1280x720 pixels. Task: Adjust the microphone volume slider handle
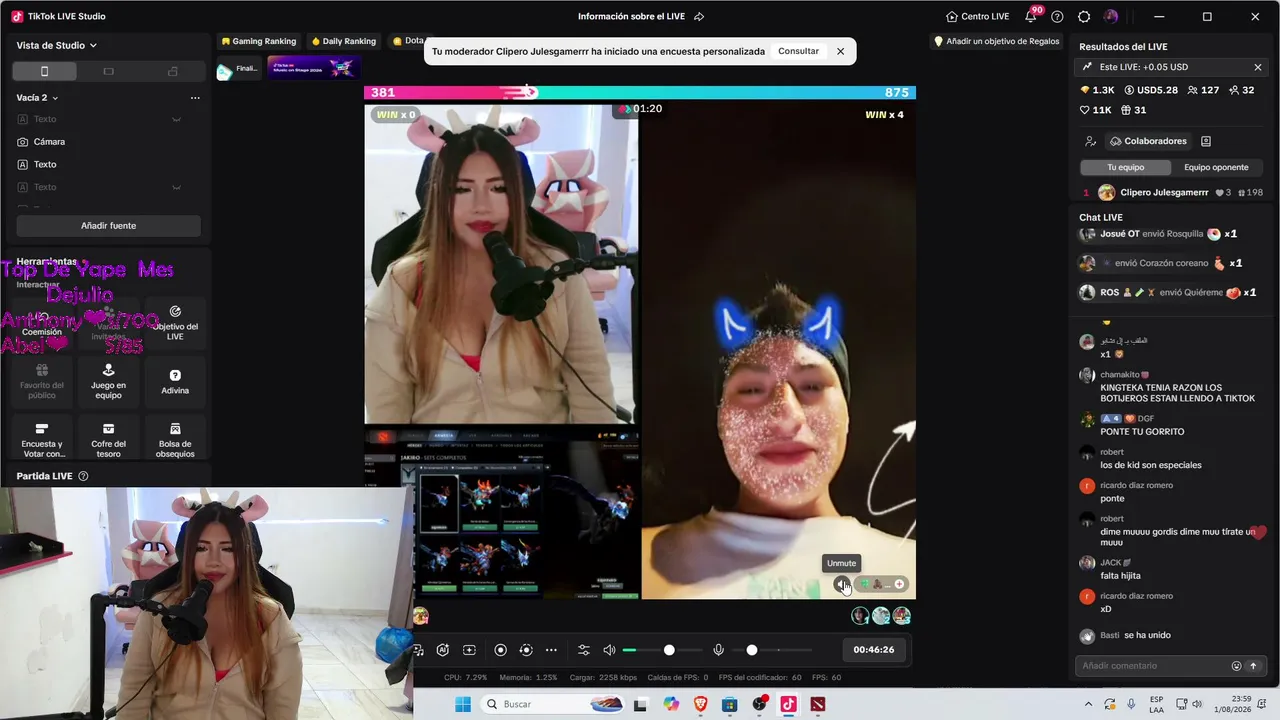tap(752, 650)
